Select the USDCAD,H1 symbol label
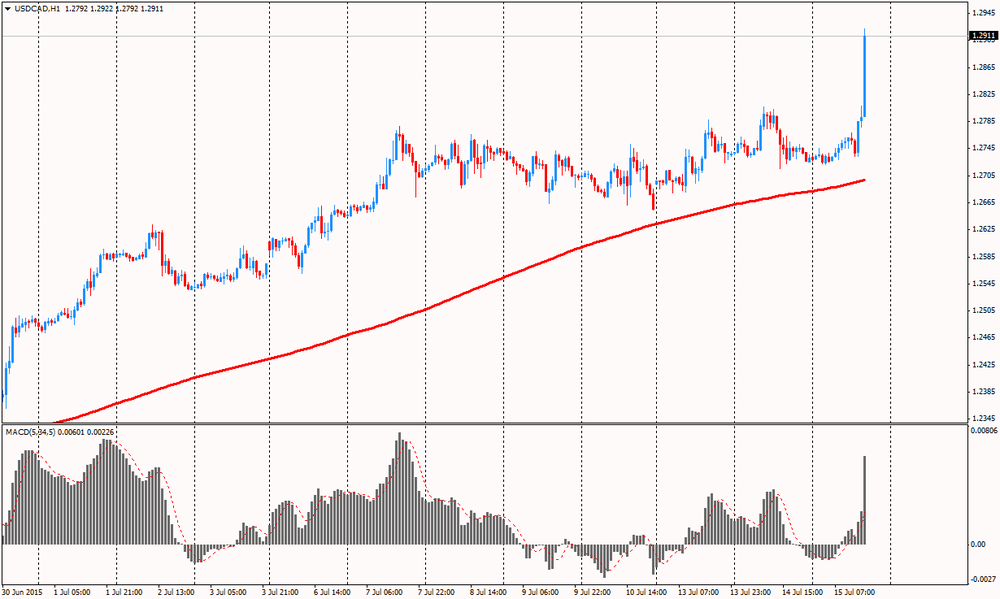The height and width of the screenshot is (599, 1000). tap(37, 9)
